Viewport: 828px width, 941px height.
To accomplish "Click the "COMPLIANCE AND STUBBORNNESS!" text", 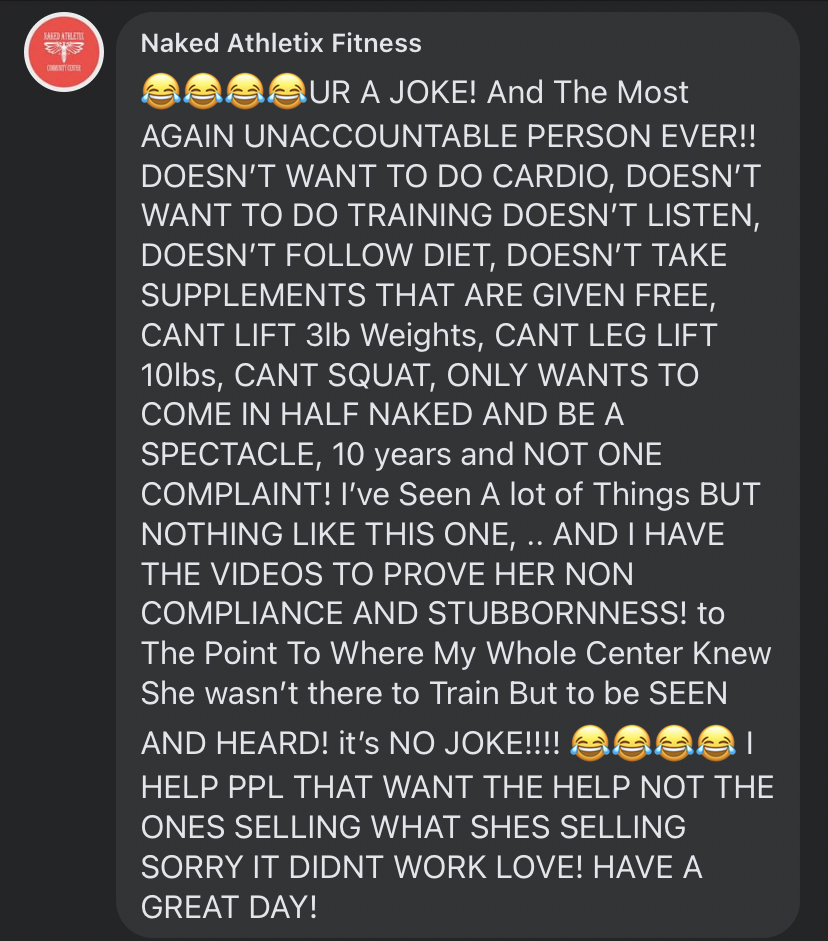I will [x=413, y=613].
